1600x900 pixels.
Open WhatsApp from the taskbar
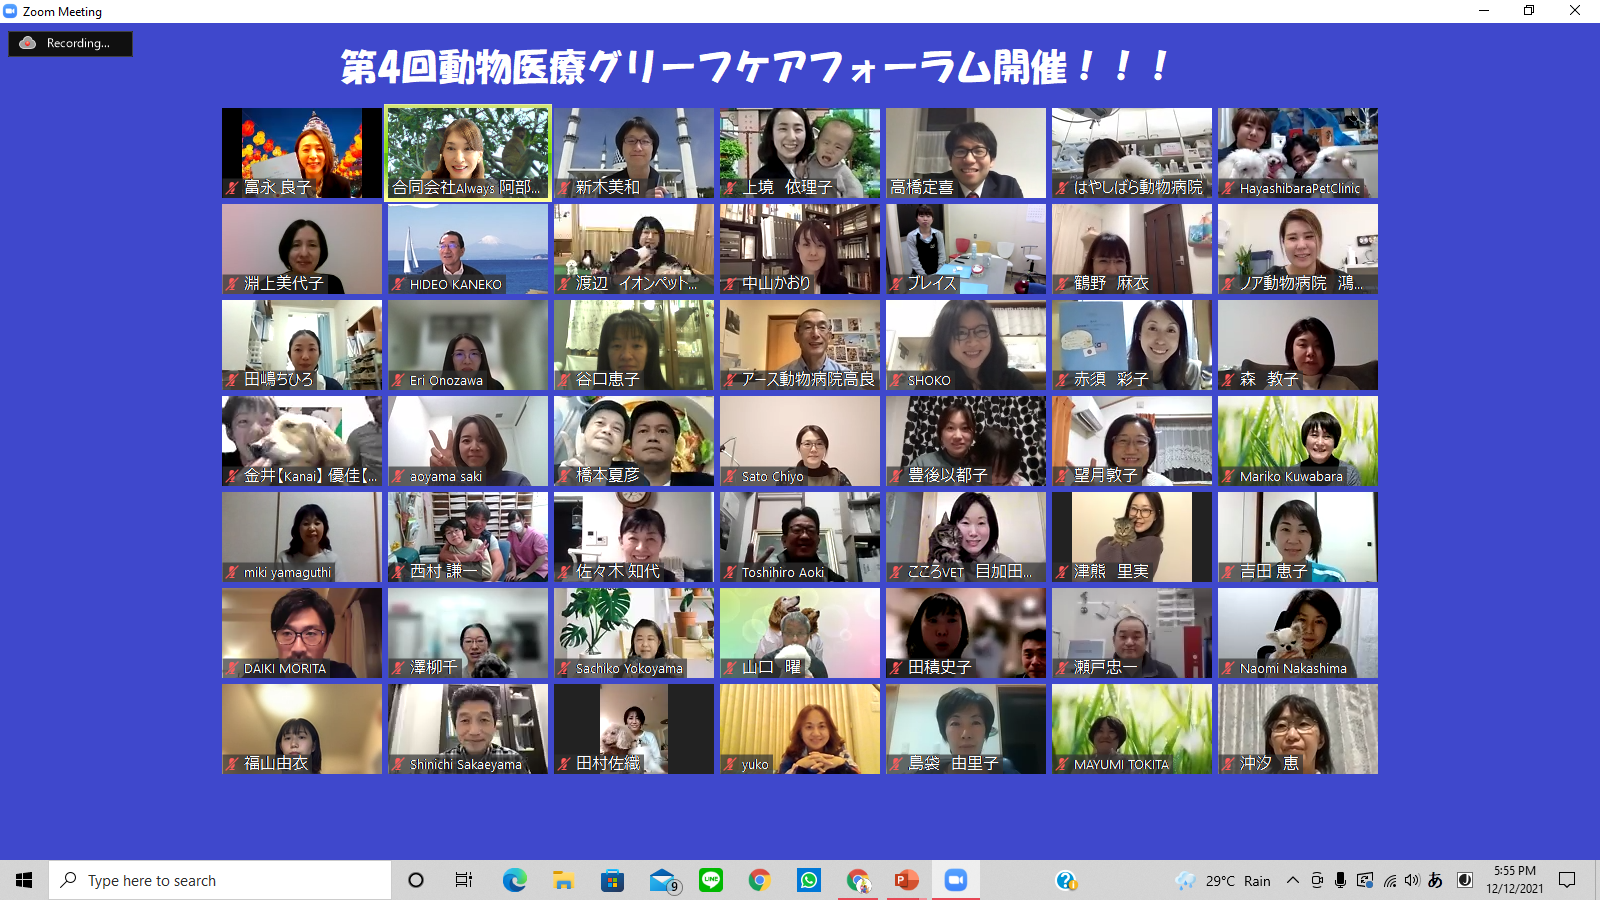(x=809, y=880)
